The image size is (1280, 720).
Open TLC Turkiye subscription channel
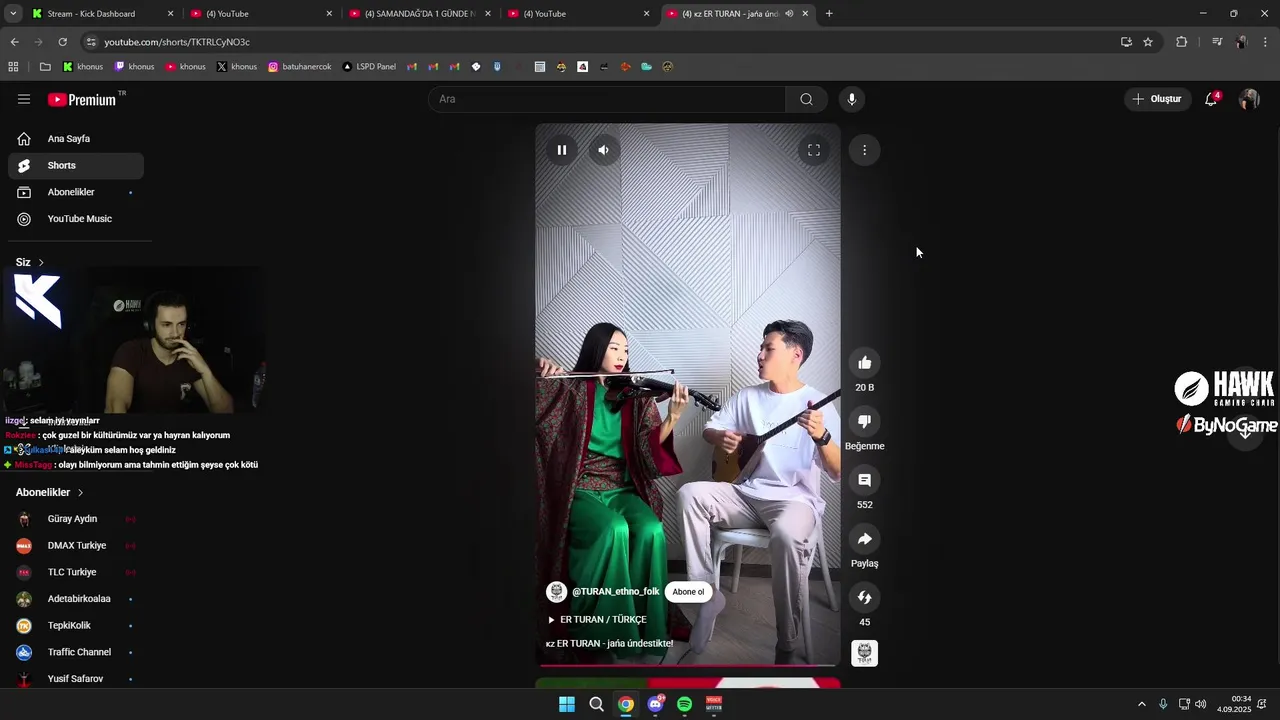(x=76, y=572)
